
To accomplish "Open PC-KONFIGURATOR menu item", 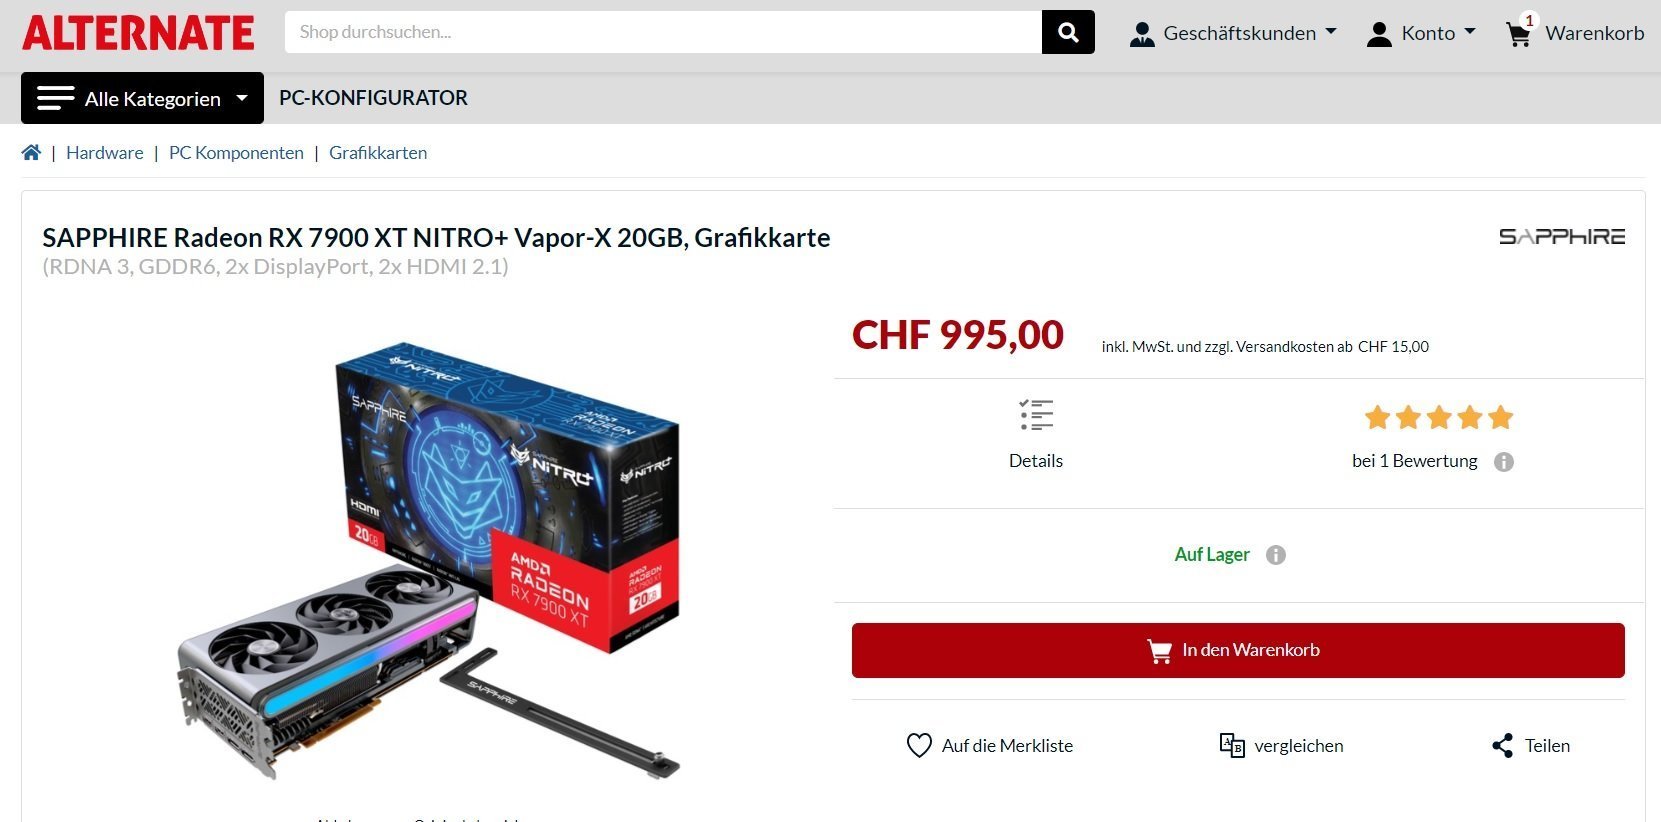I will click(373, 98).
